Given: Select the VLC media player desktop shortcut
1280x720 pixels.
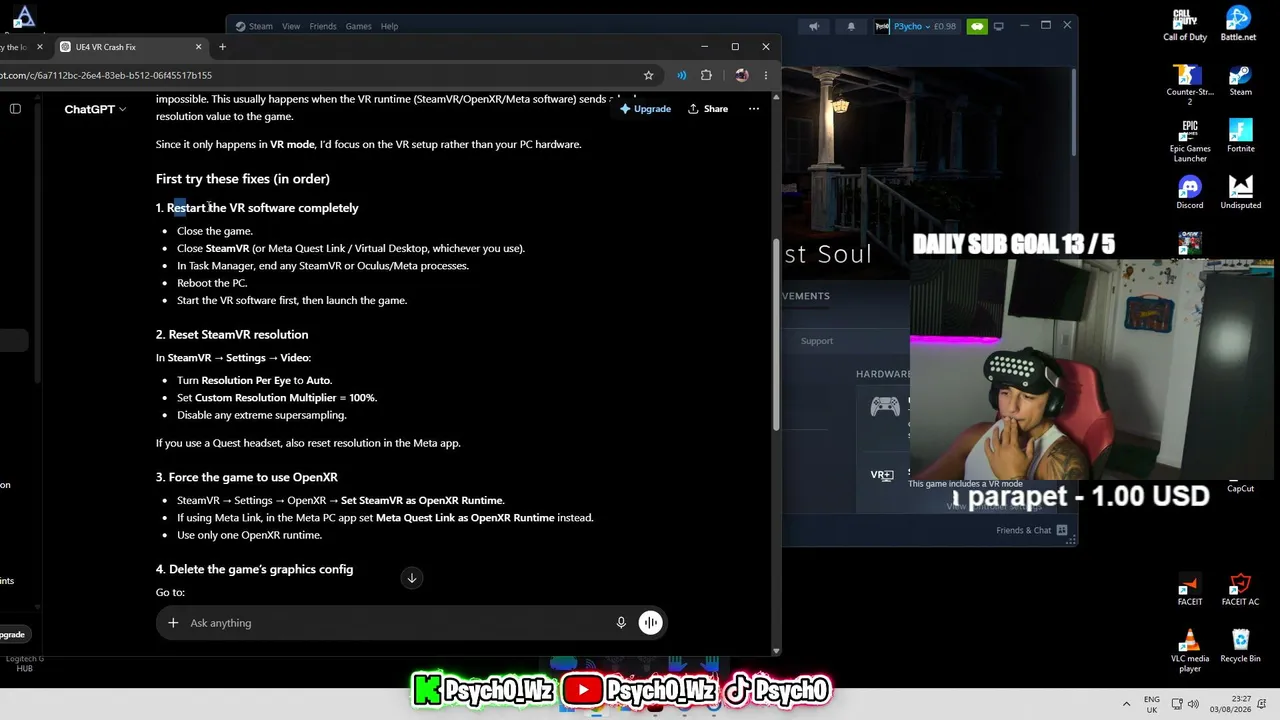Looking at the screenshot, I should [x=1190, y=651].
